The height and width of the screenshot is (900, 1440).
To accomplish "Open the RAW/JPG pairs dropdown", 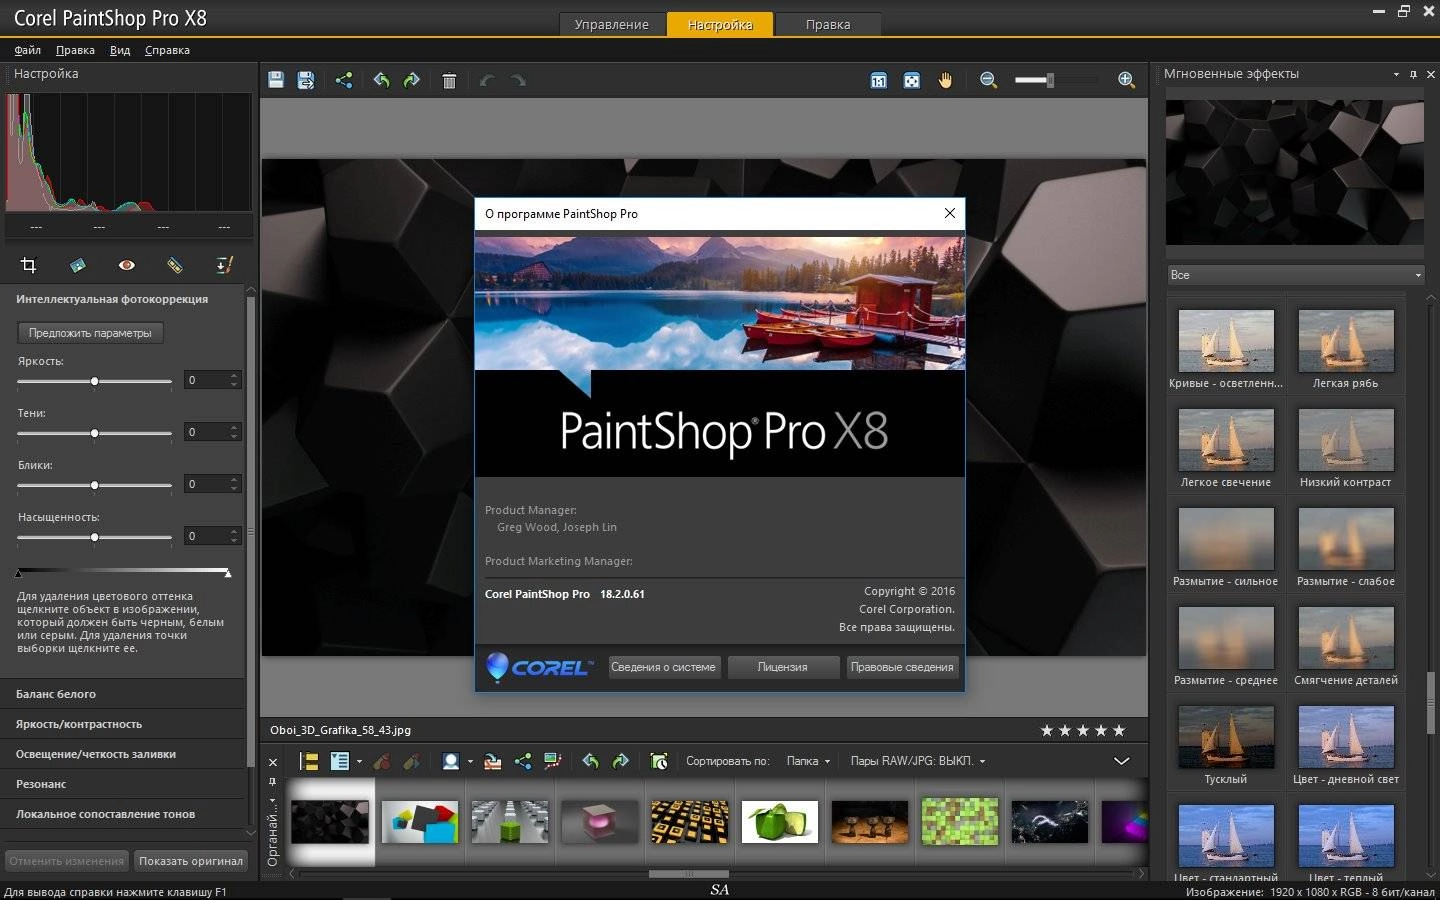I will pyautogui.click(x=918, y=761).
